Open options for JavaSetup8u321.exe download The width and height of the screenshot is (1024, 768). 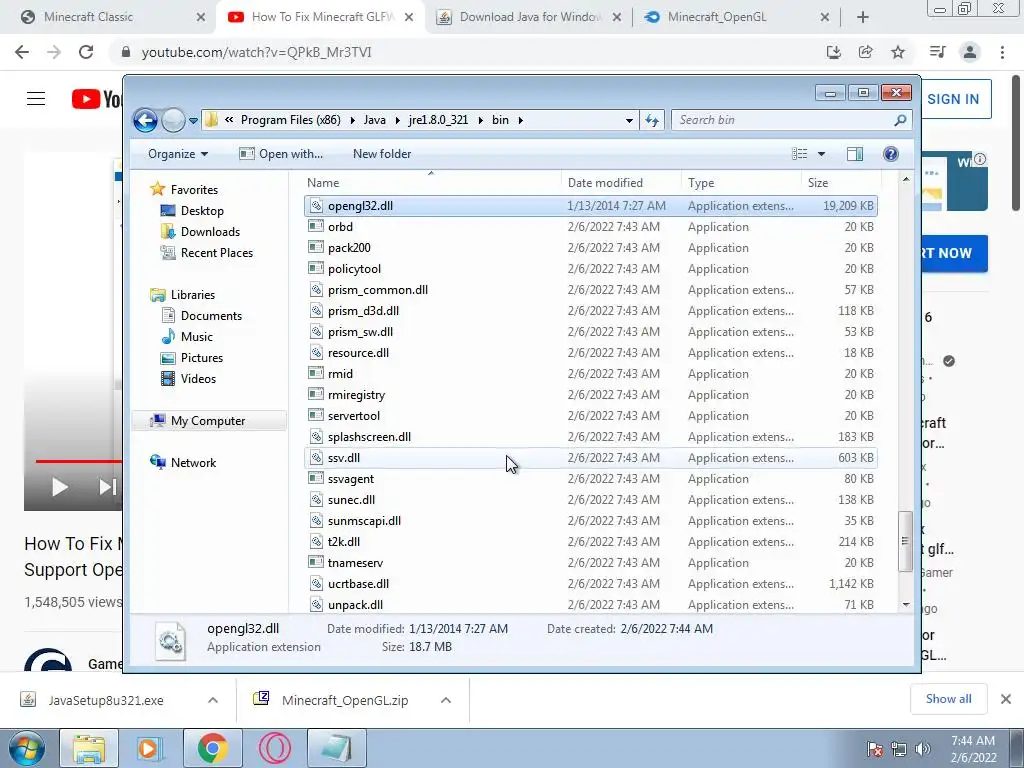[x=213, y=700]
